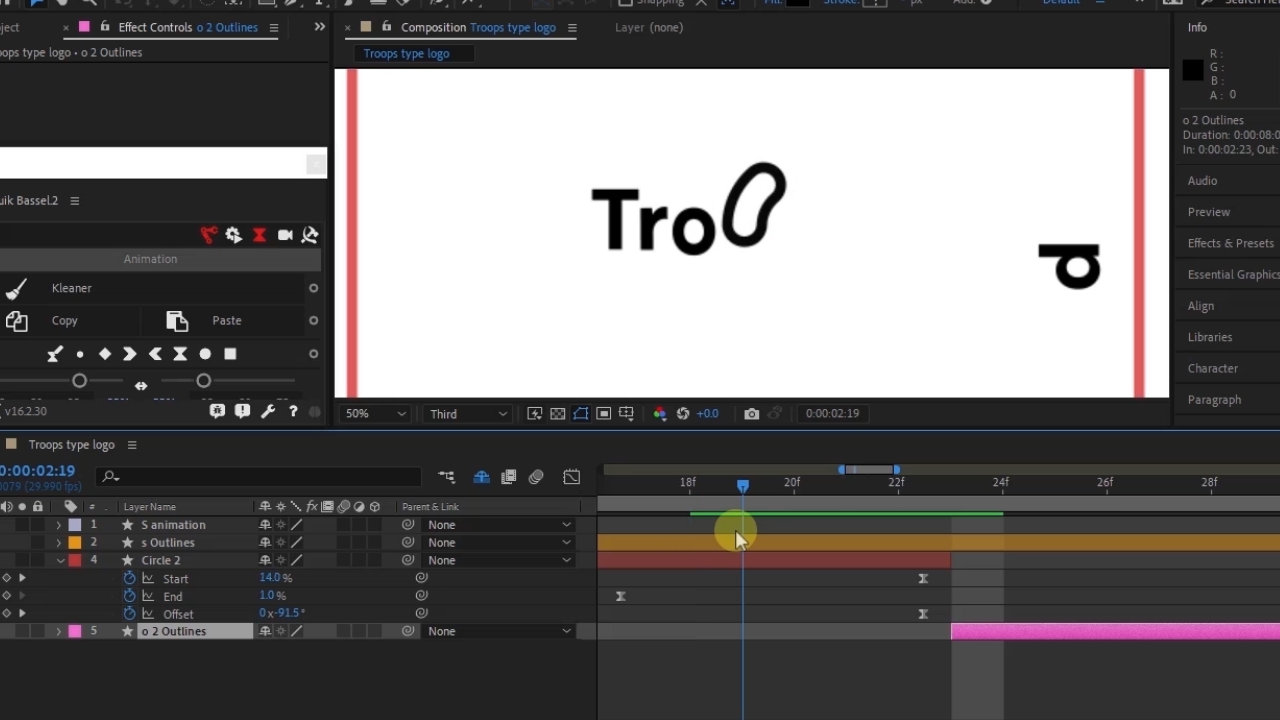Screen dimensions: 1280x720
Task: Enable motion blur switch in timeline
Action: (x=536, y=478)
